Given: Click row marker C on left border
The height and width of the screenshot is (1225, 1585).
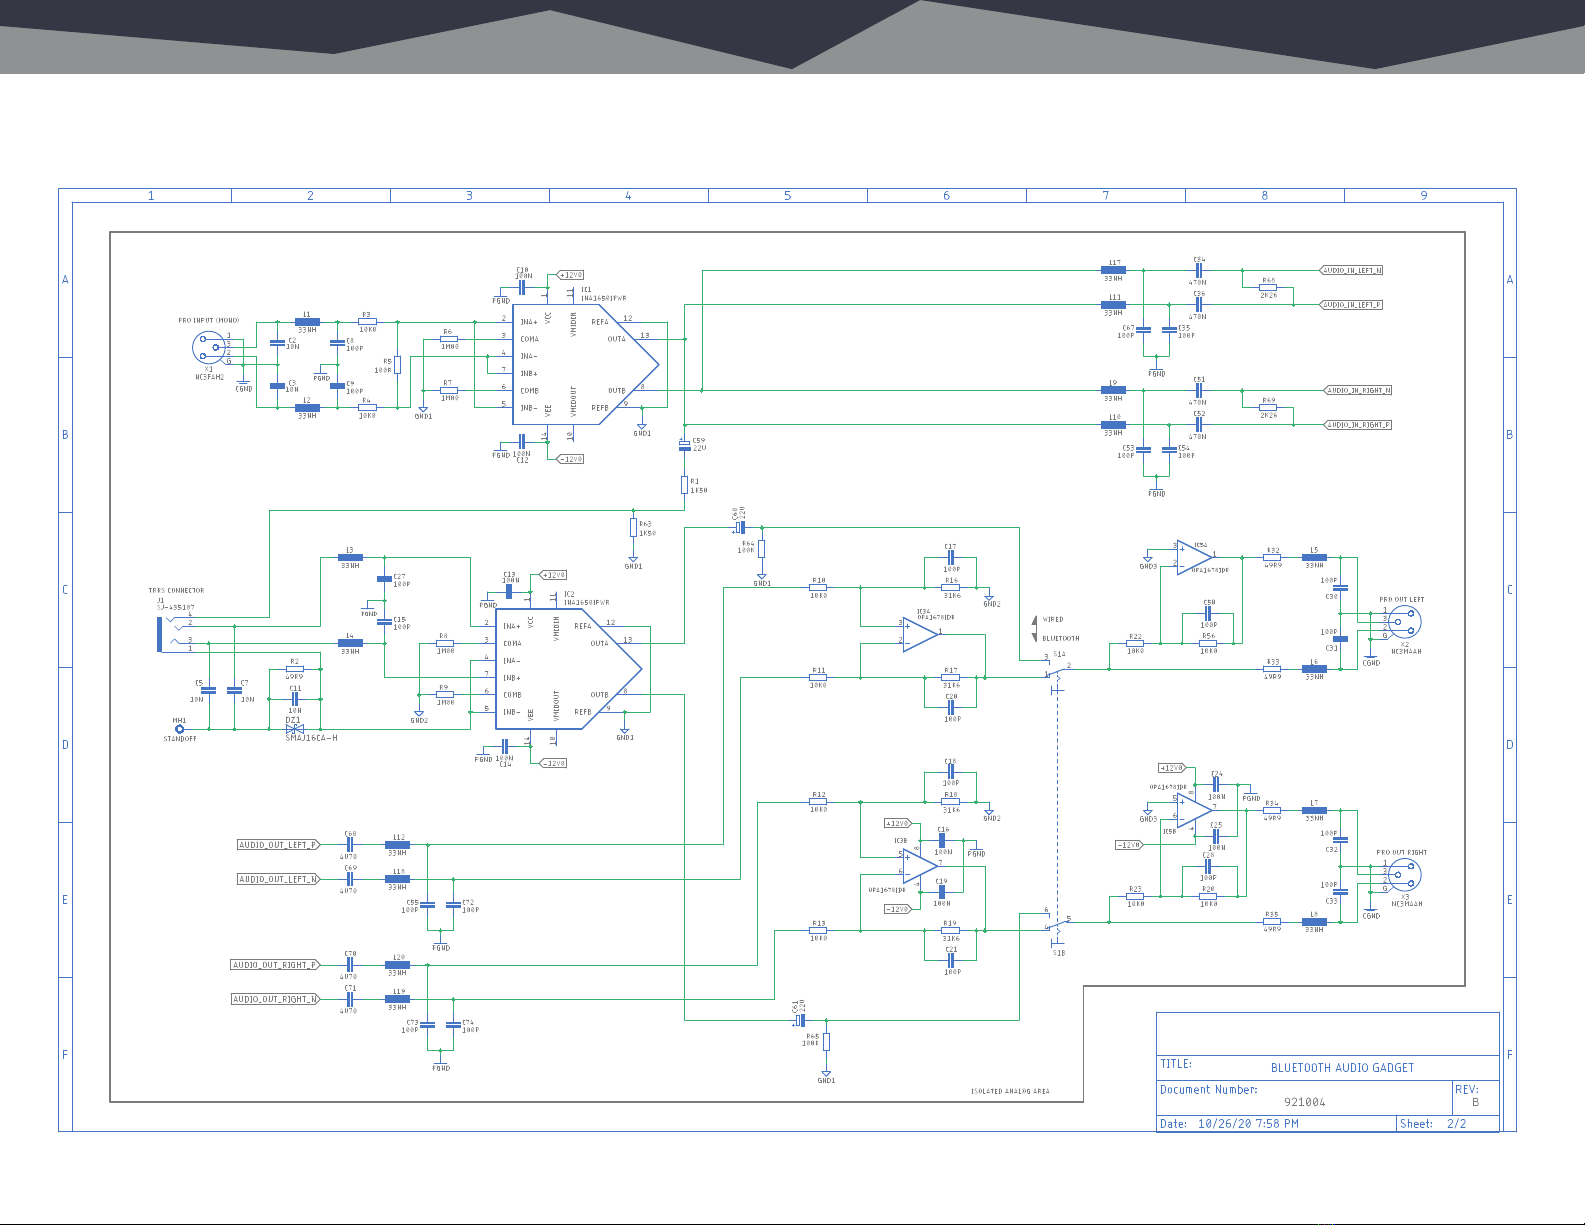Looking at the screenshot, I should tap(65, 590).
